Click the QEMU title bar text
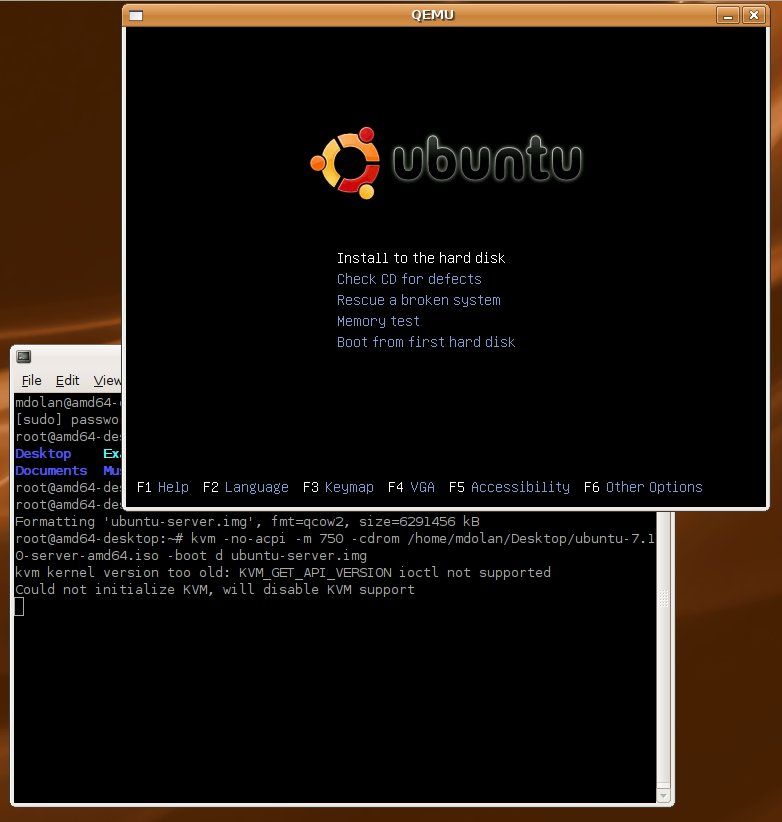This screenshot has height=822, width=782. 432,15
